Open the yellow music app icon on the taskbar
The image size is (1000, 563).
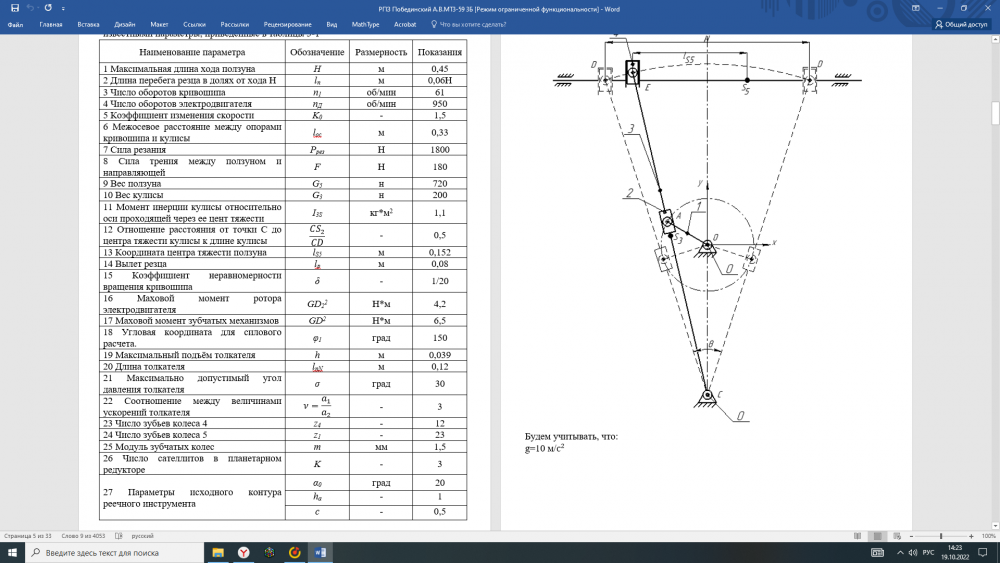point(295,552)
